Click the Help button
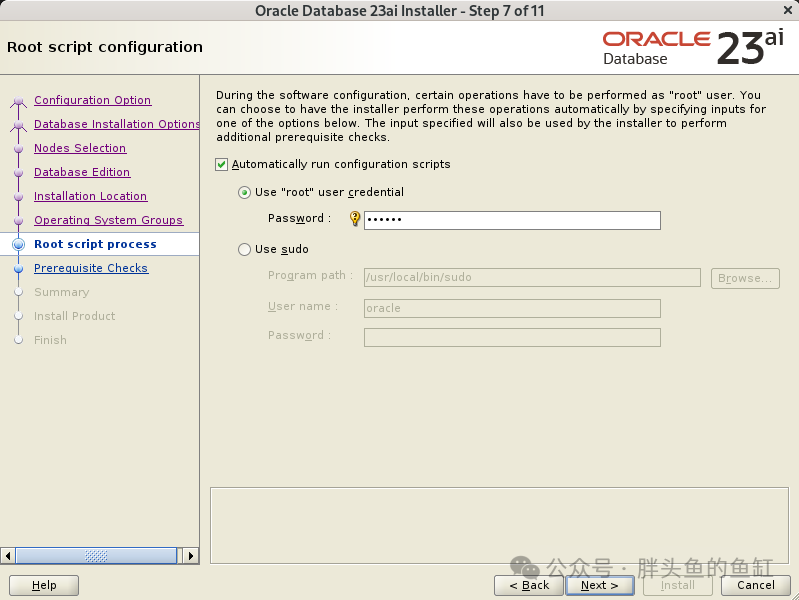 (44, 585)
